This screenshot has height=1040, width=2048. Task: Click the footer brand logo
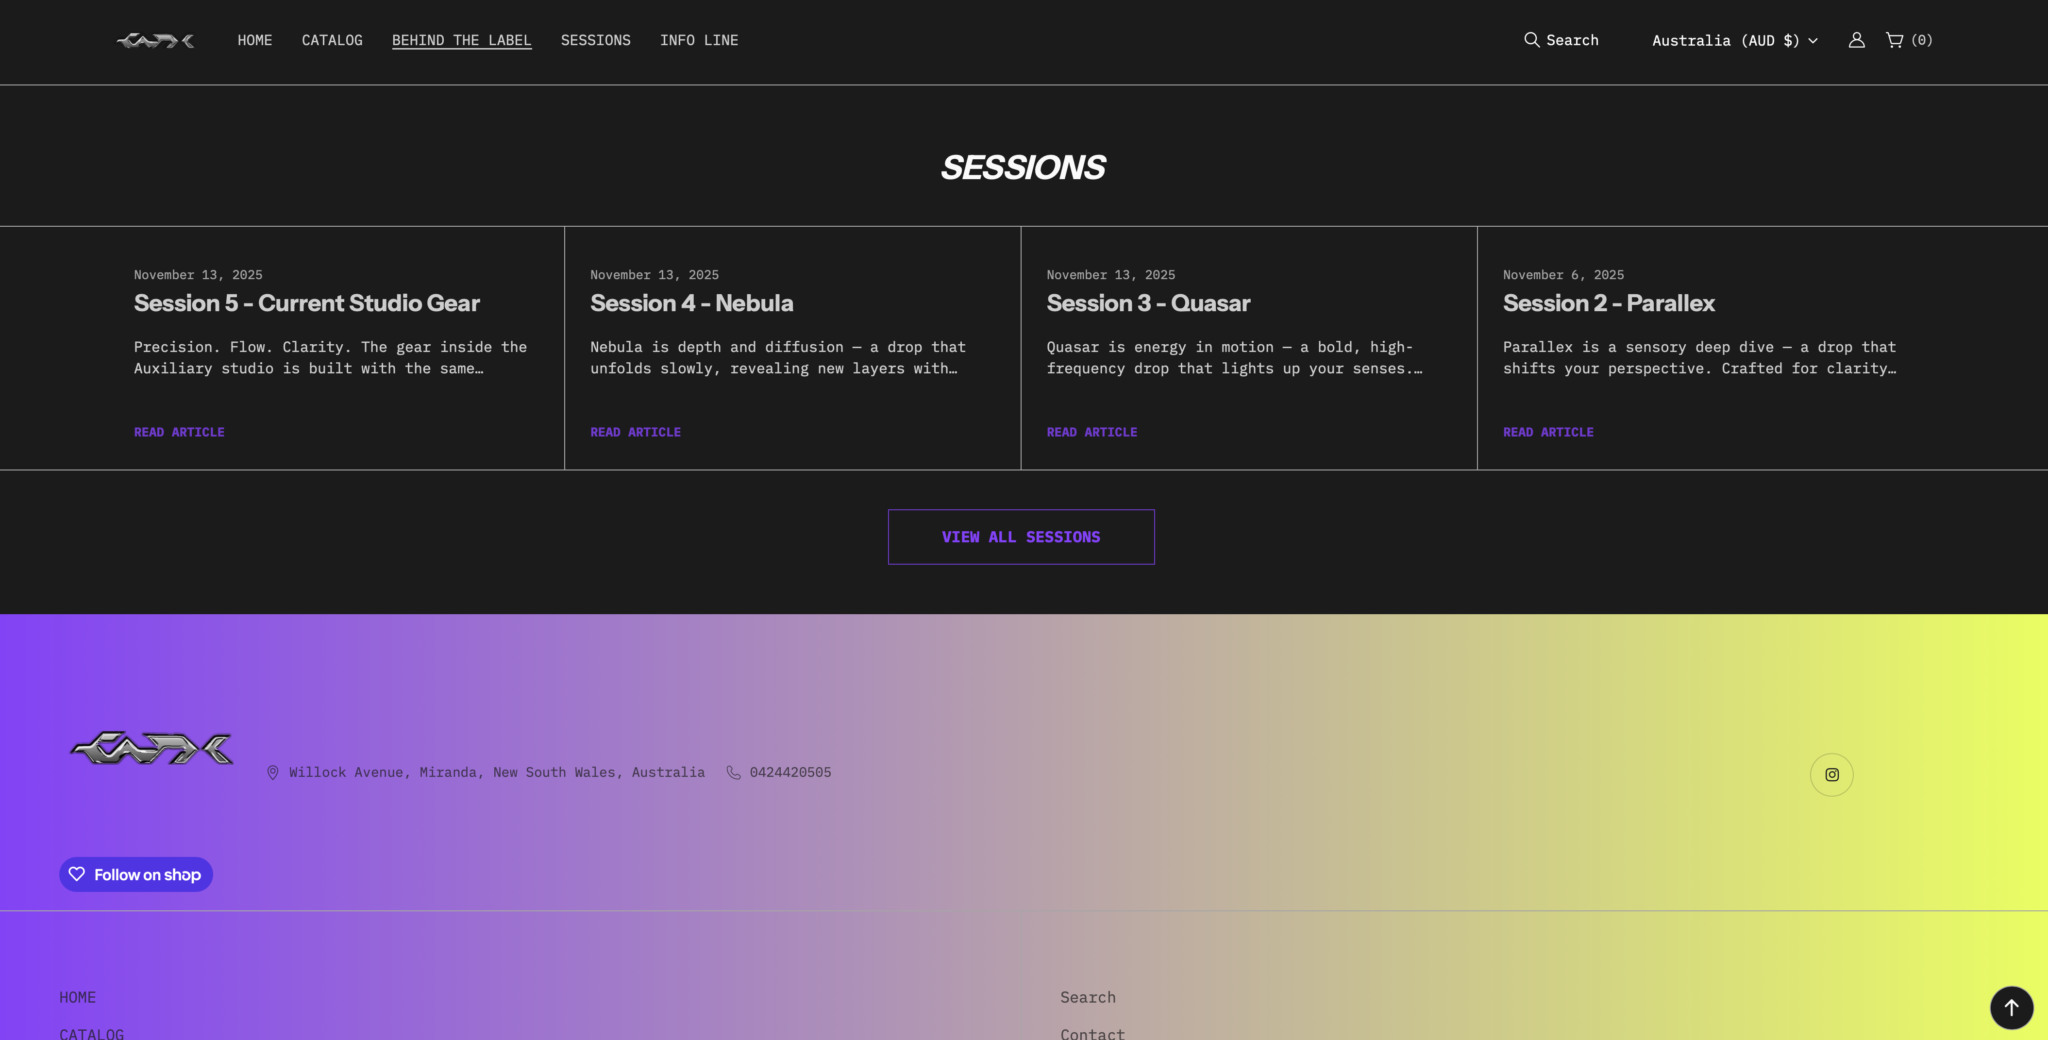(x=152, y=749)
